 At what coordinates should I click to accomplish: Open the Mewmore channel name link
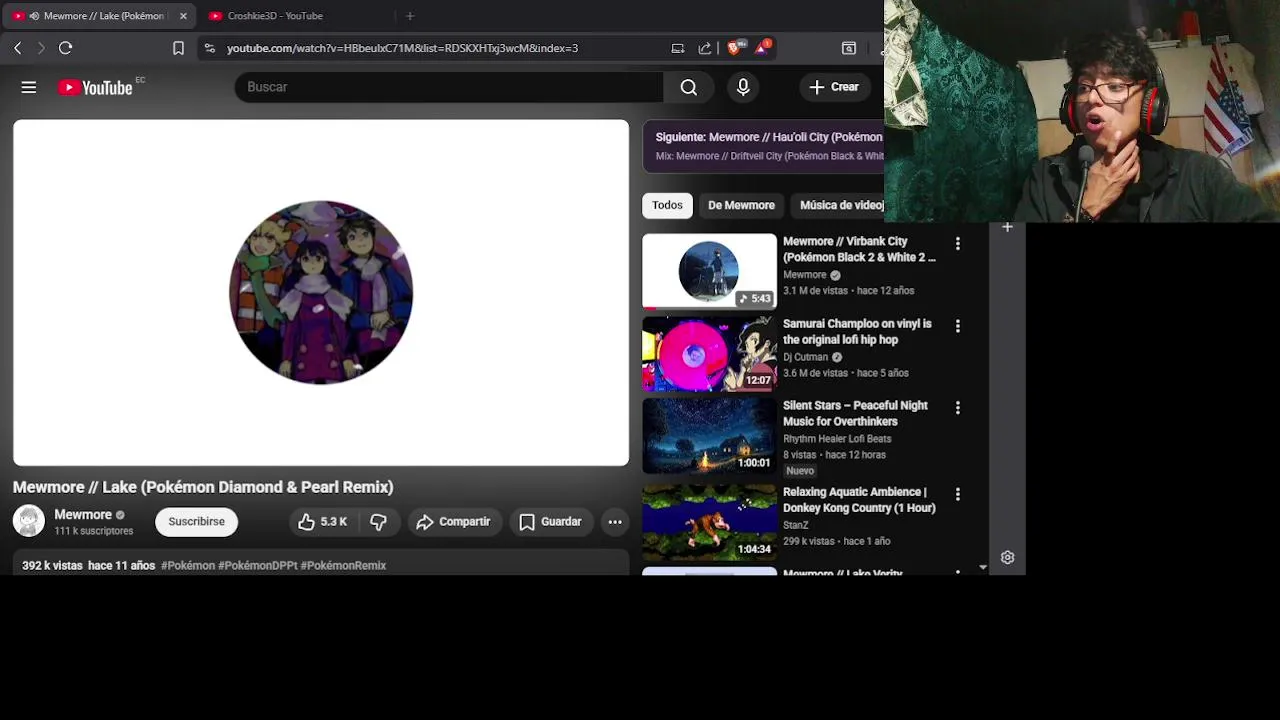[x=83, y=515]
